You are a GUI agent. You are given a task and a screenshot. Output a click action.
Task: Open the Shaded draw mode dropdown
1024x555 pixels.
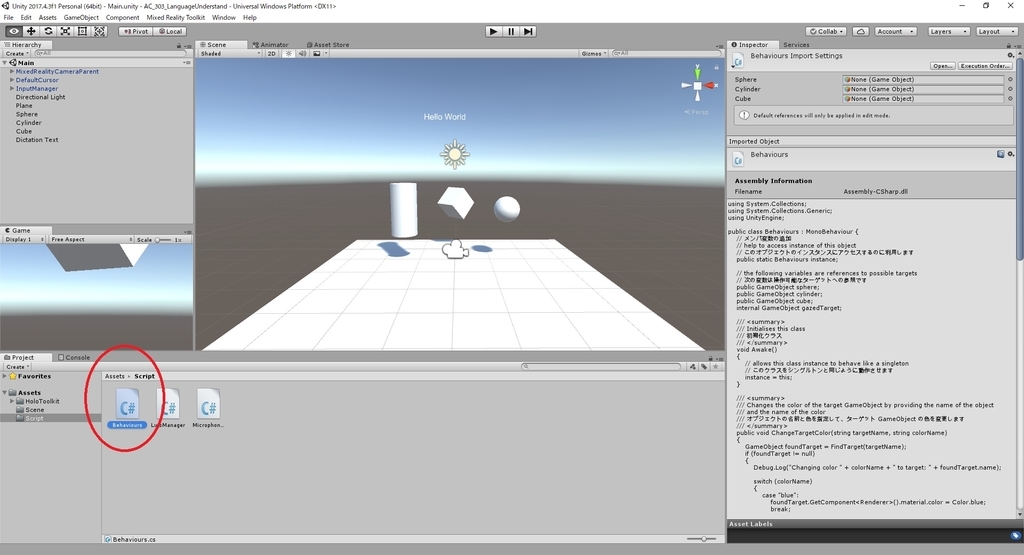(230, 54)
